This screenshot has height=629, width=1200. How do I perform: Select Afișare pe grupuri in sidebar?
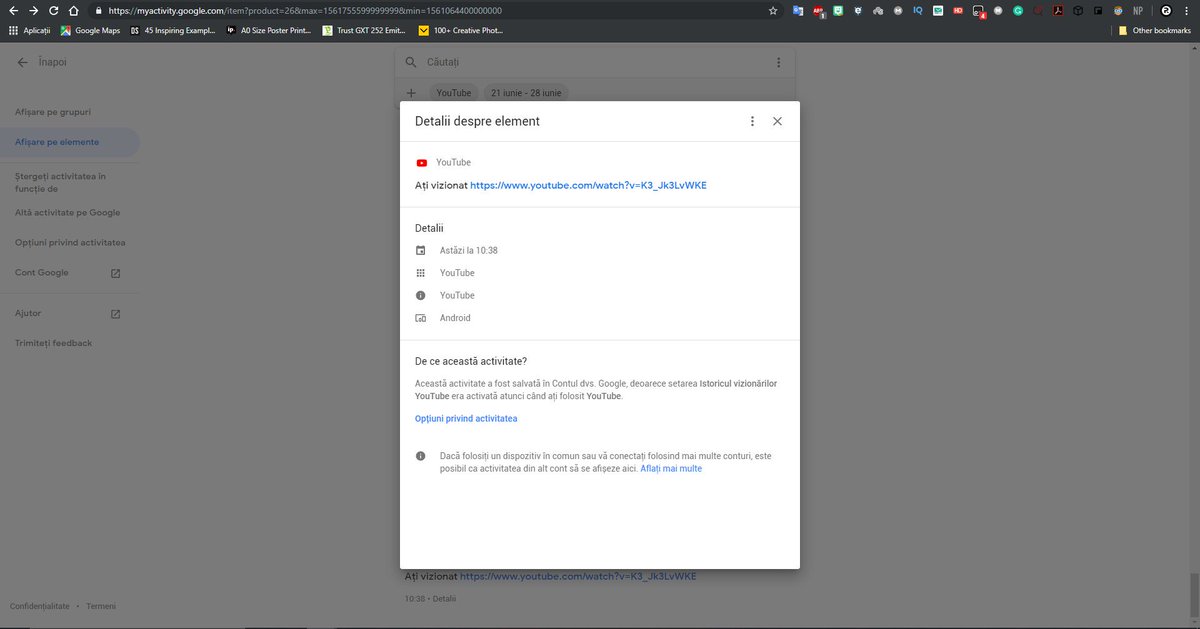53,112
